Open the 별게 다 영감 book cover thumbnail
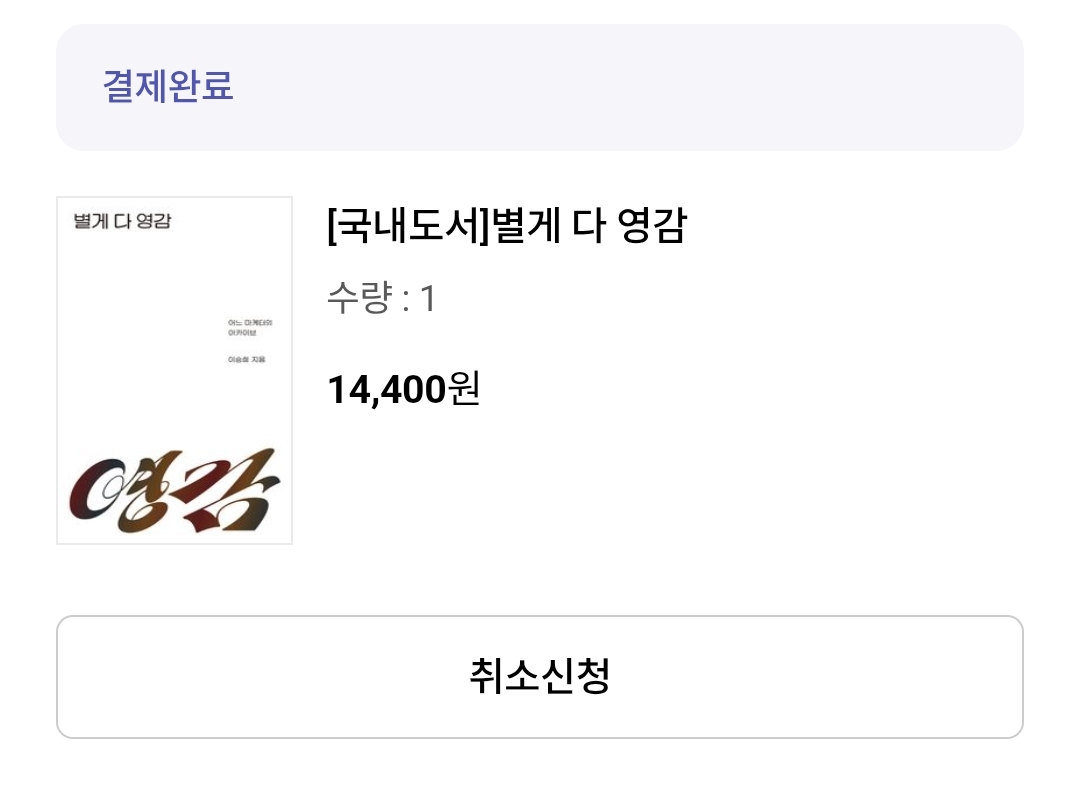Image resolution: width=1076 pixels, height=792 pixels. (174, 371)
